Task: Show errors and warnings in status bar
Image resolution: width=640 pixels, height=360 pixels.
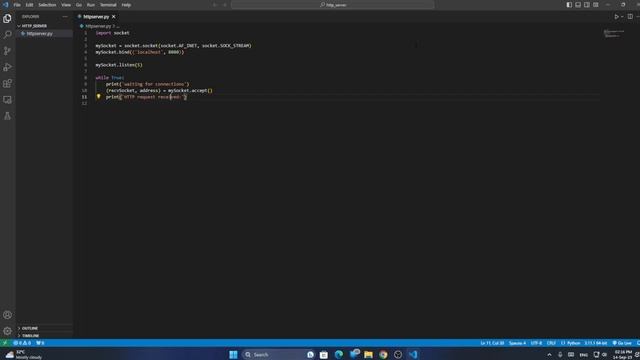Action: coord(22,343)
